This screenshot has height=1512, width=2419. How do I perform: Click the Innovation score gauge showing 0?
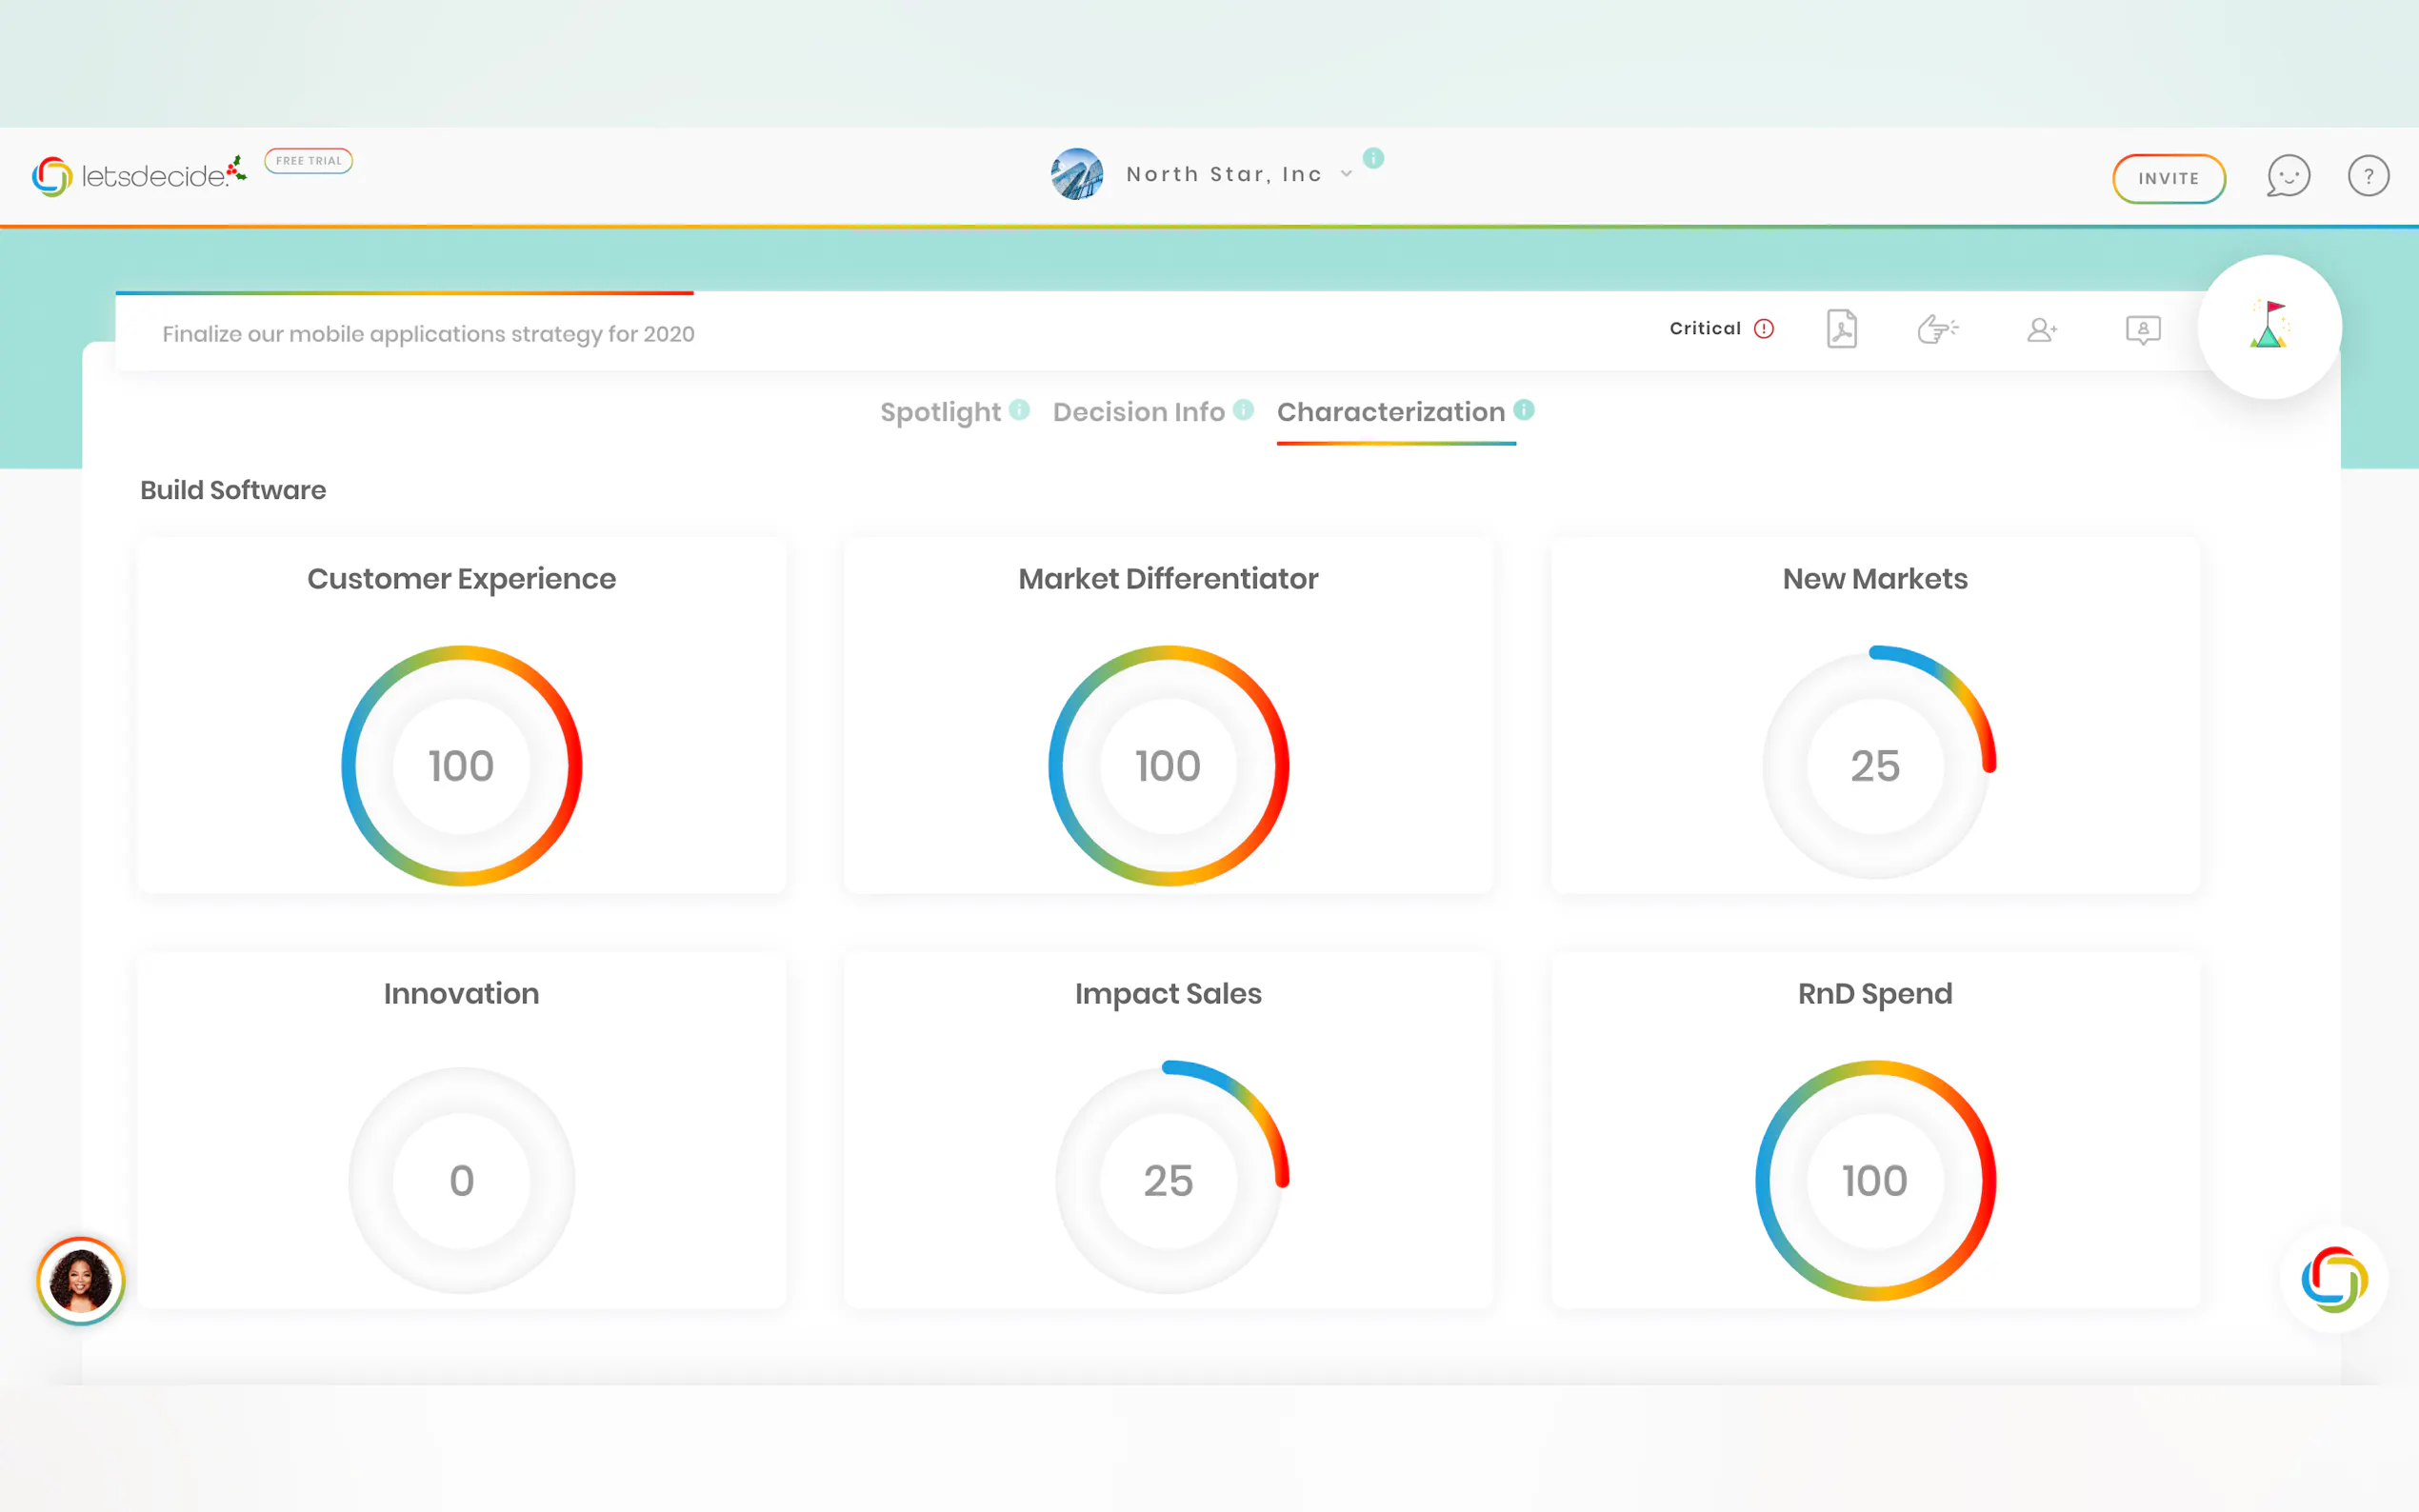coord(461,1180)
